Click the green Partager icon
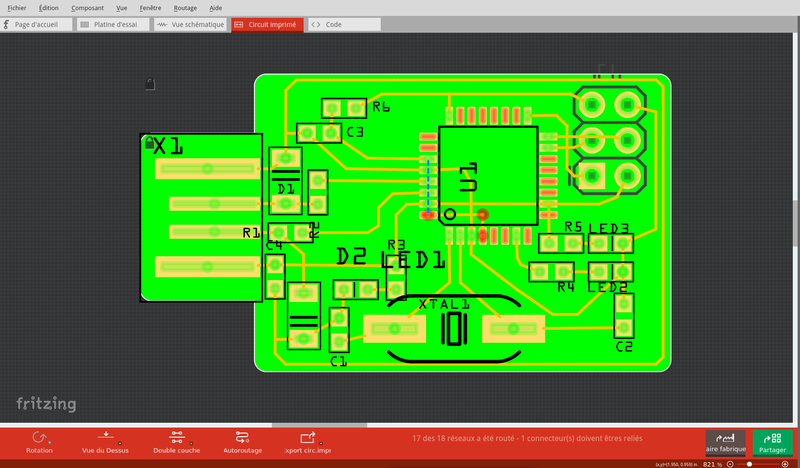This screenshot has width=800, height=468. 771,438
